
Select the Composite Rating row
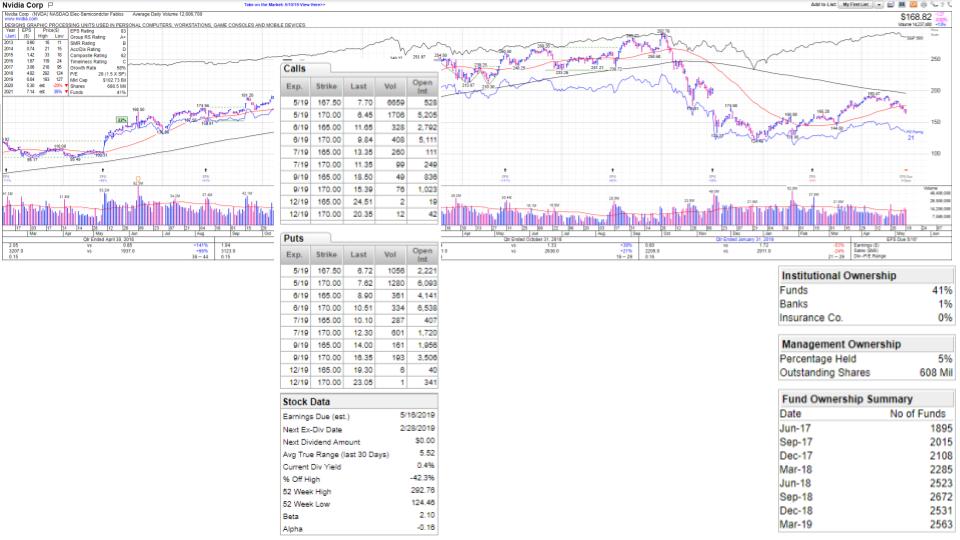click(98, 56)
